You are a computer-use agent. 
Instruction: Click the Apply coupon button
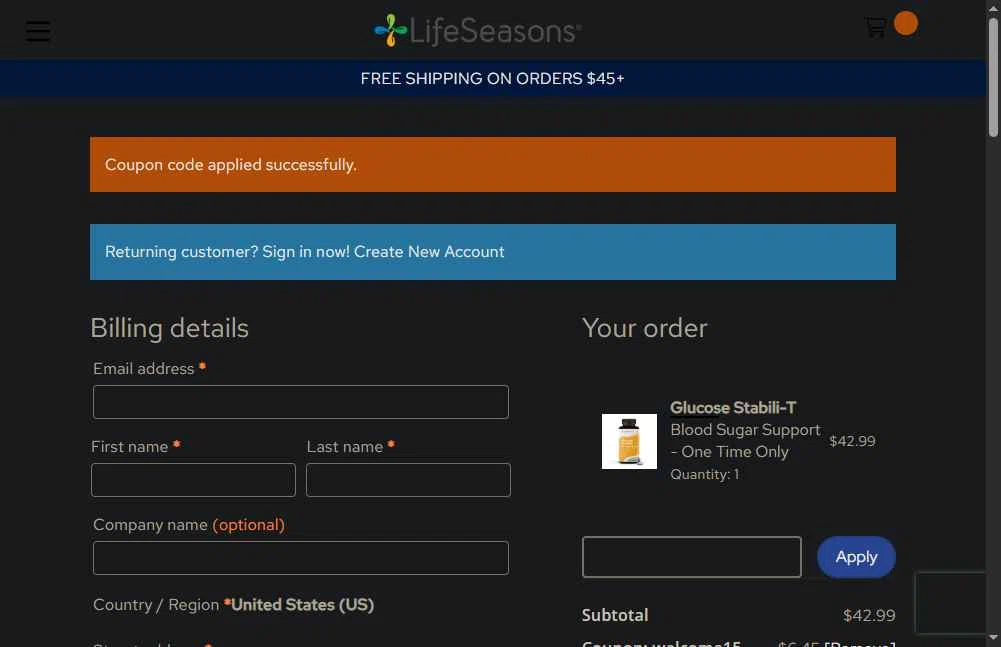856,557
